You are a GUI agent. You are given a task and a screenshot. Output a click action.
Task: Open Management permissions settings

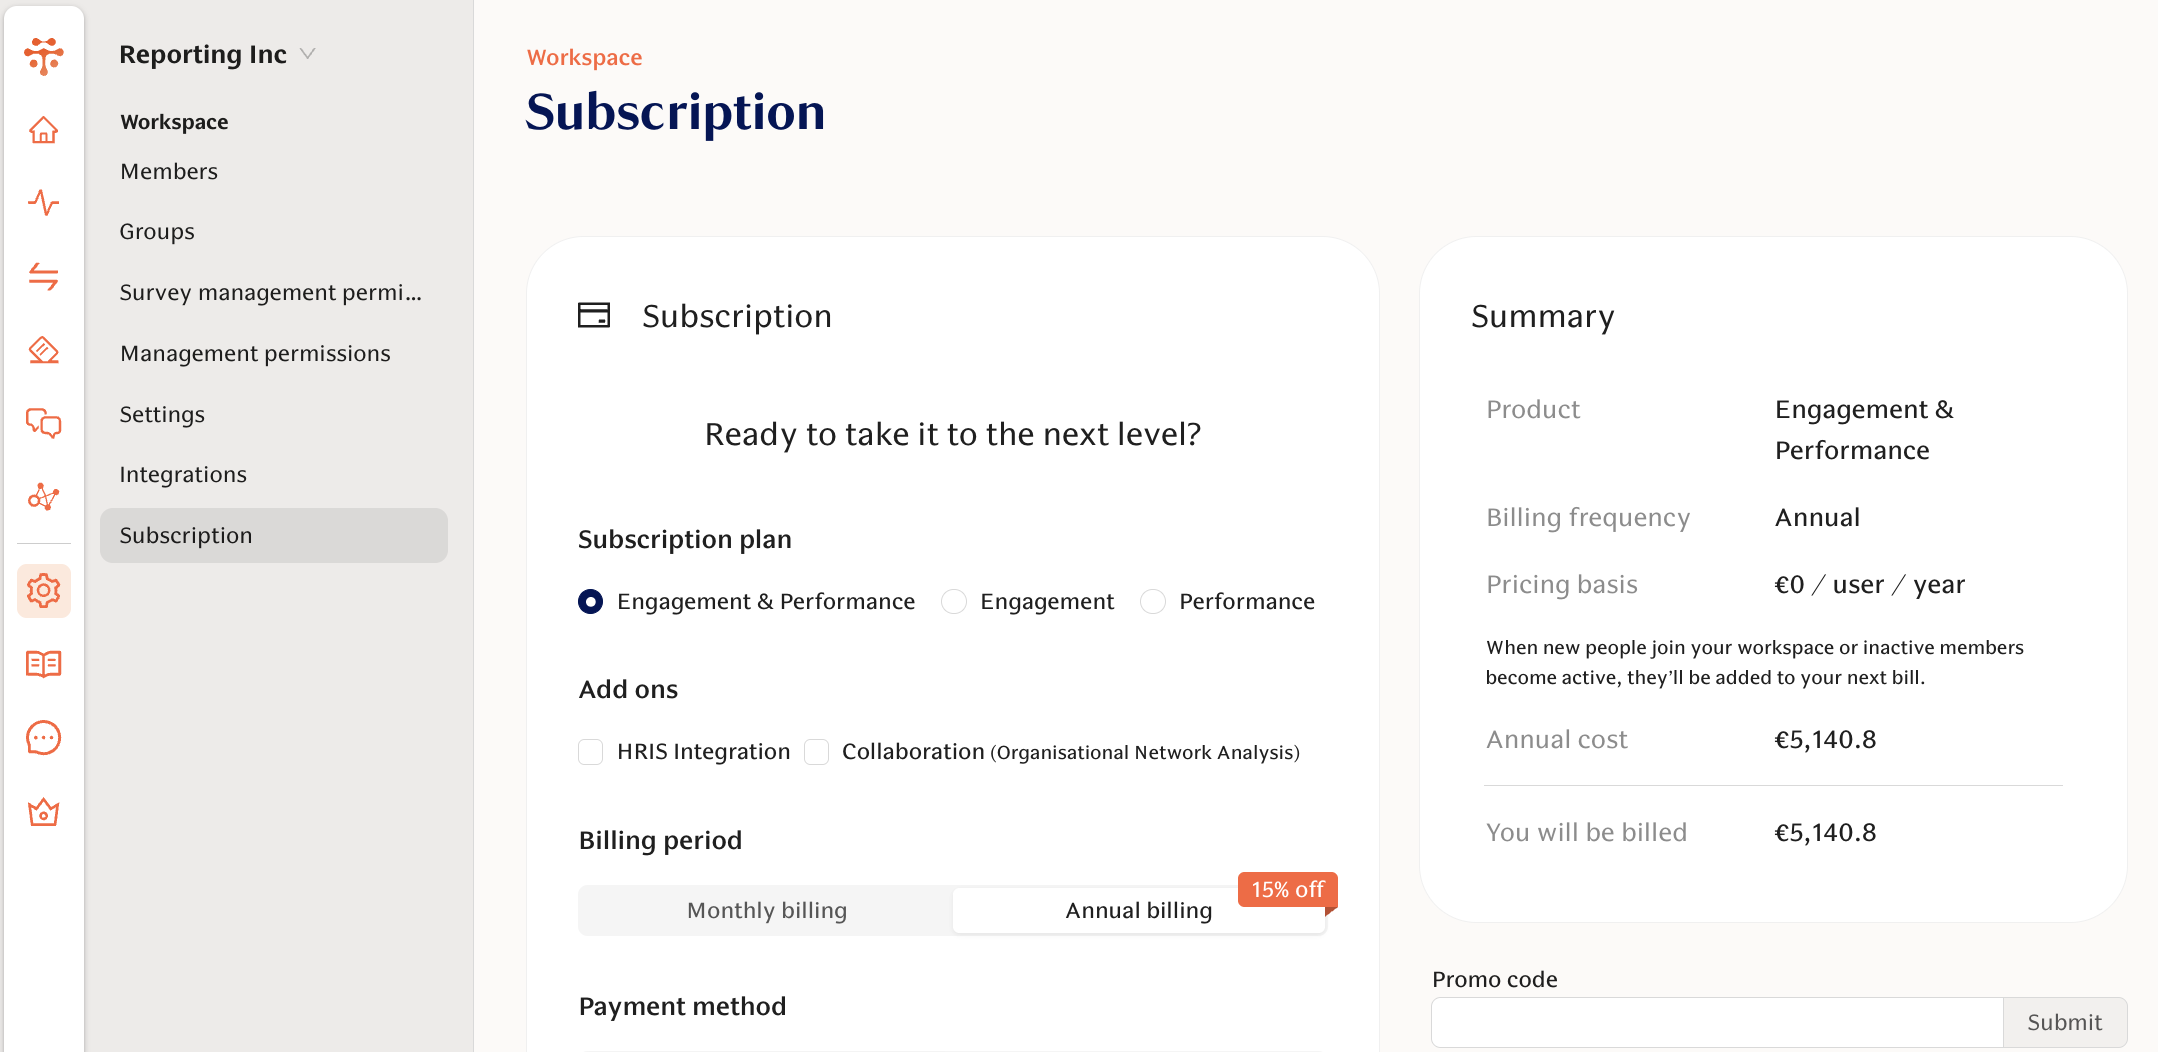[255, 353]
